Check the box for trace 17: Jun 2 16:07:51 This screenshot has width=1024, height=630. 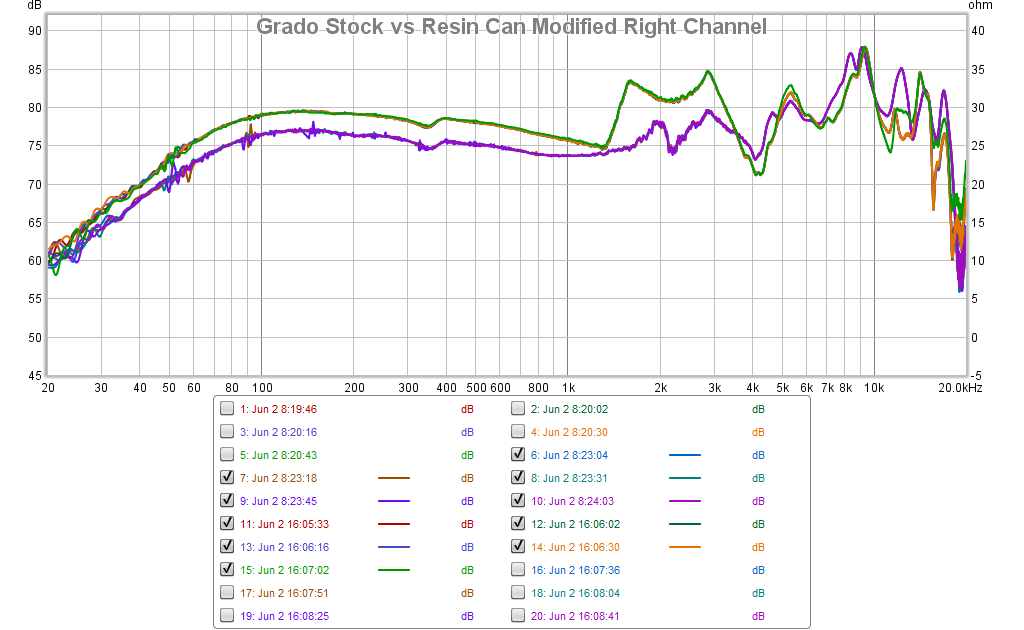[227, 592]
